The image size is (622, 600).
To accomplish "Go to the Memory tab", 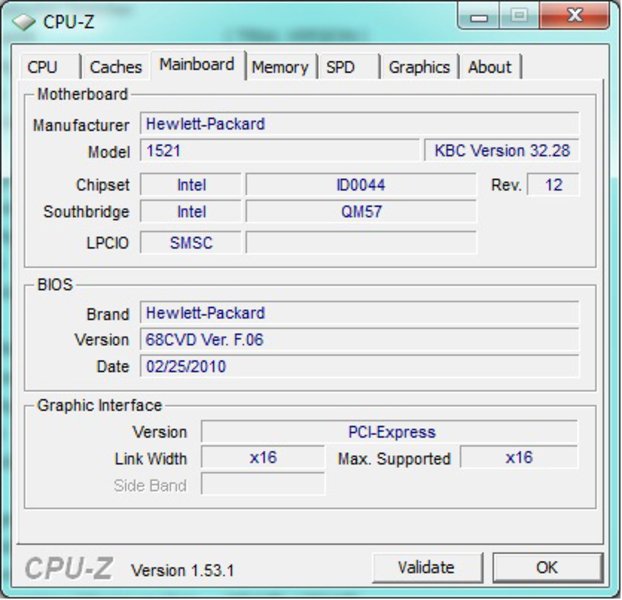I will pyautogui.click(x=280, y=67).
